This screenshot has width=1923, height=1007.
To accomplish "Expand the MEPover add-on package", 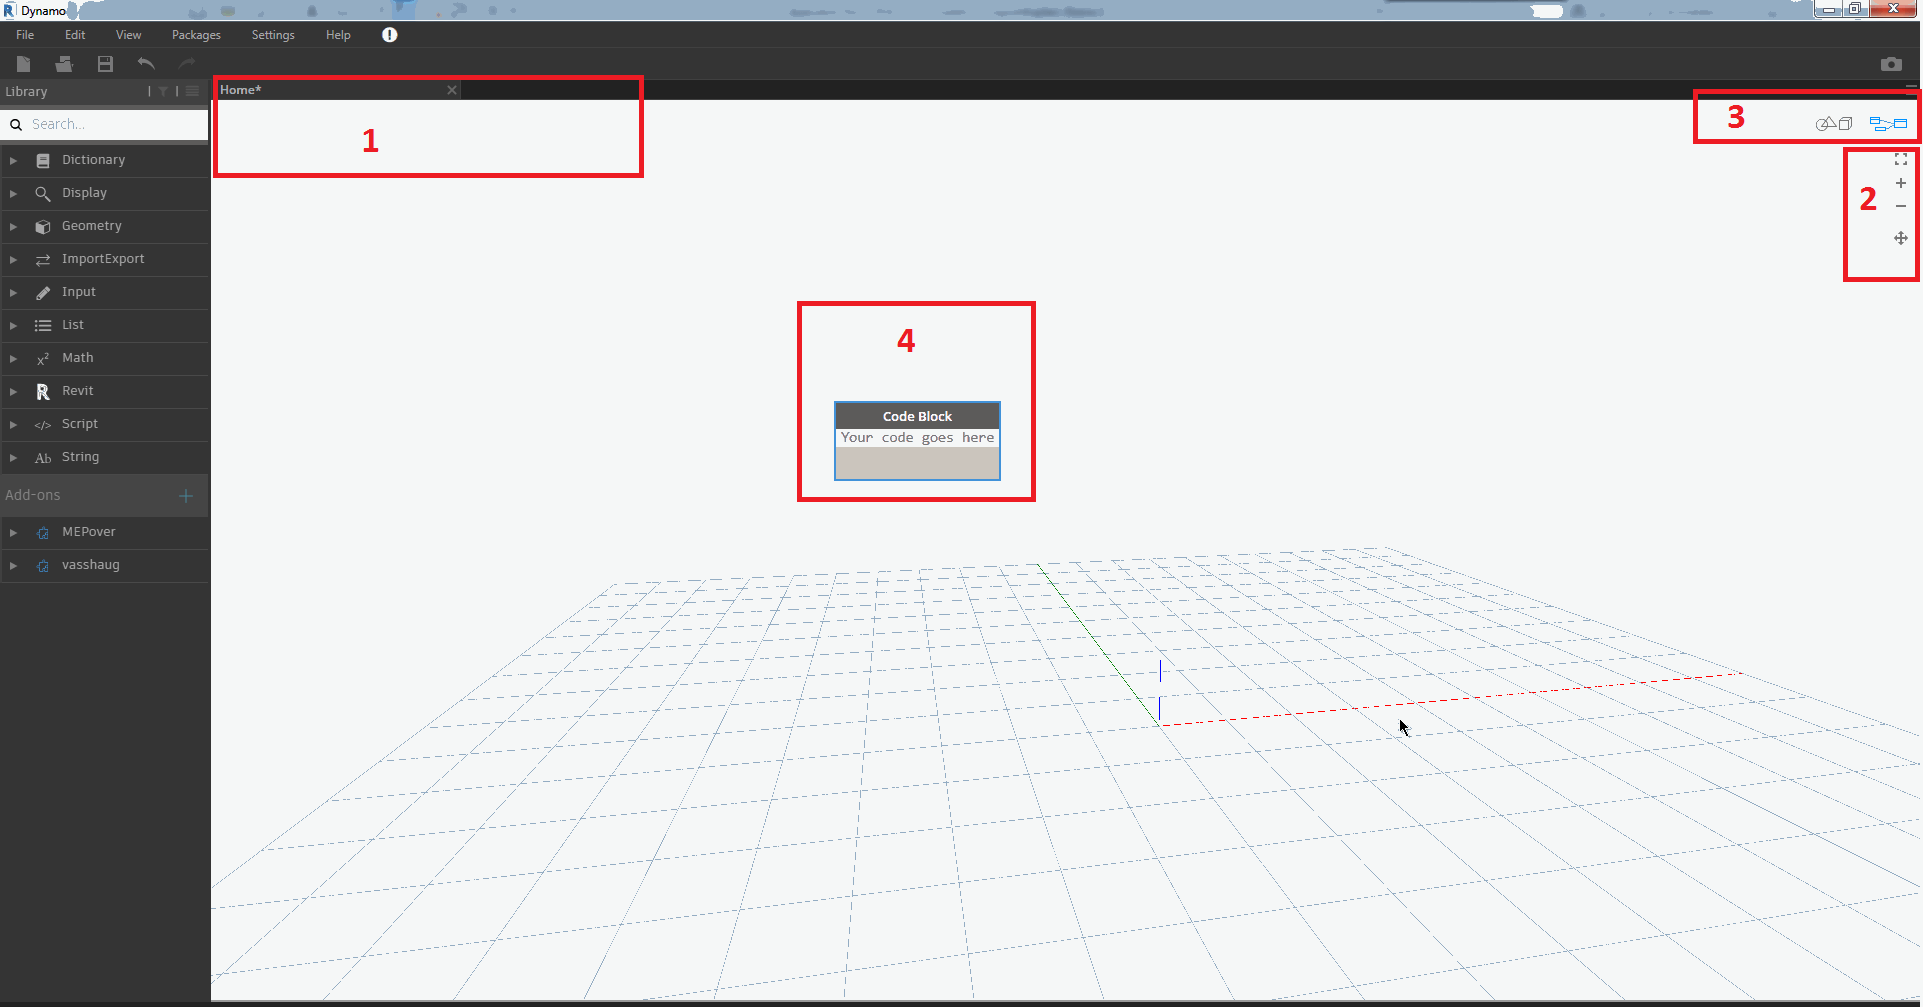I will (x=88, y=532).
